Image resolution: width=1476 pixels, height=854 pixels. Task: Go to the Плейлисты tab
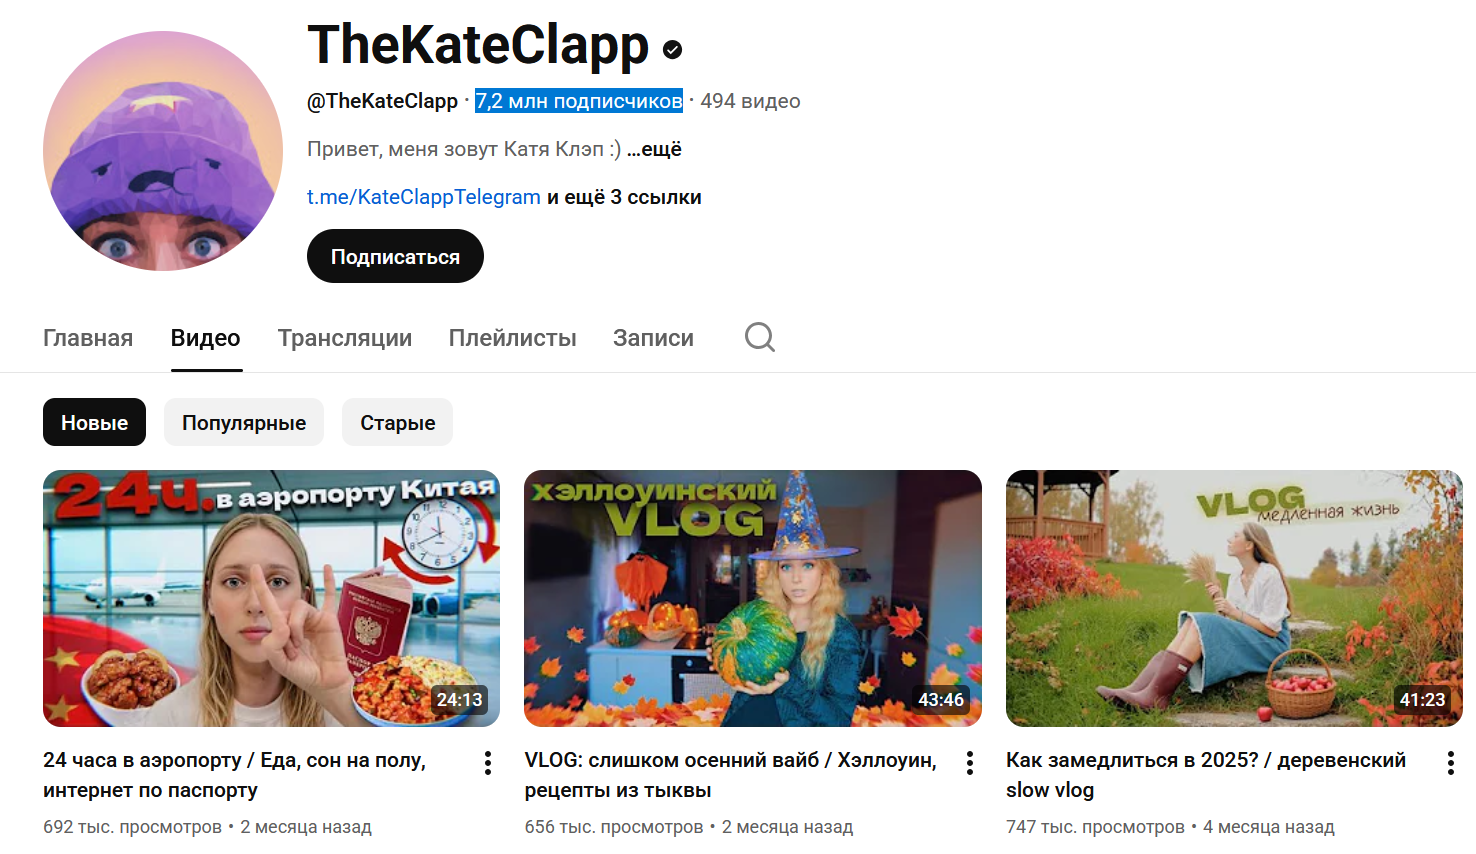click(x=513, y=338)
